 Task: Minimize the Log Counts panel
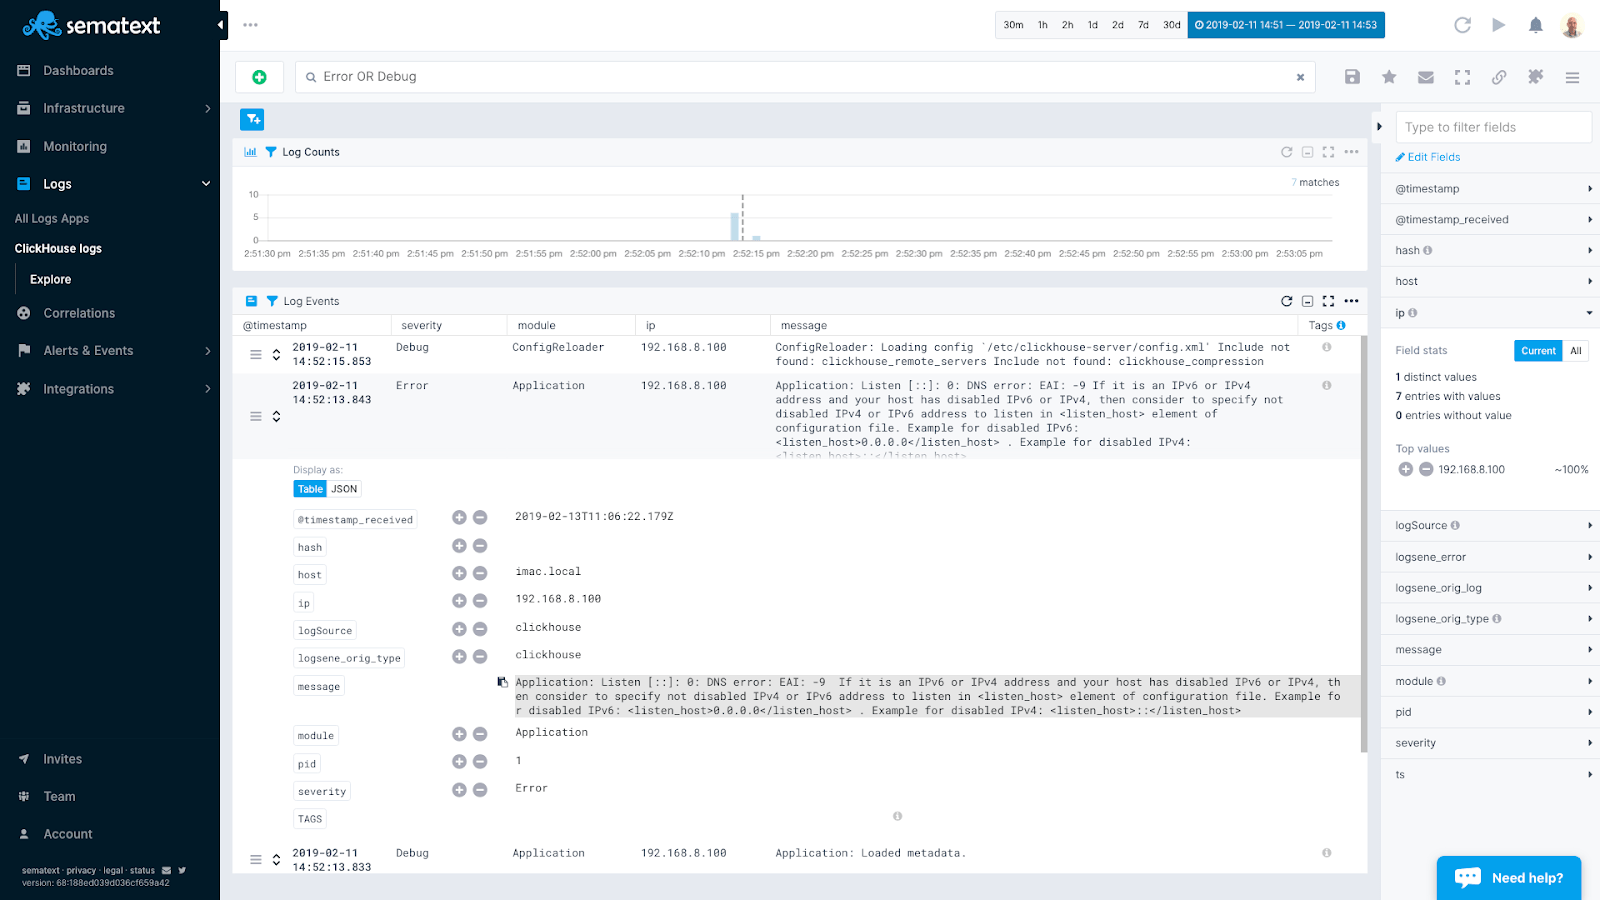(x=1307, y=152)
